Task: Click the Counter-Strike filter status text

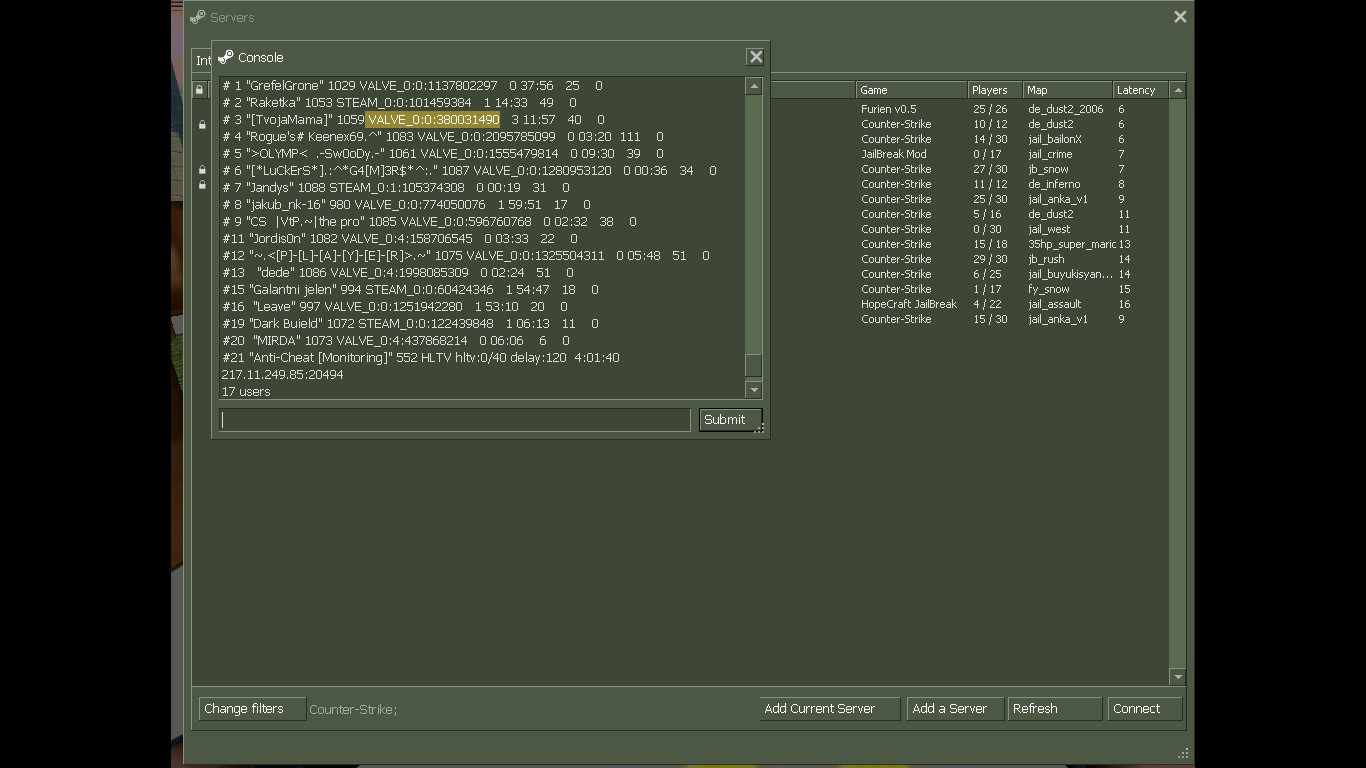Action: (353, 709)
